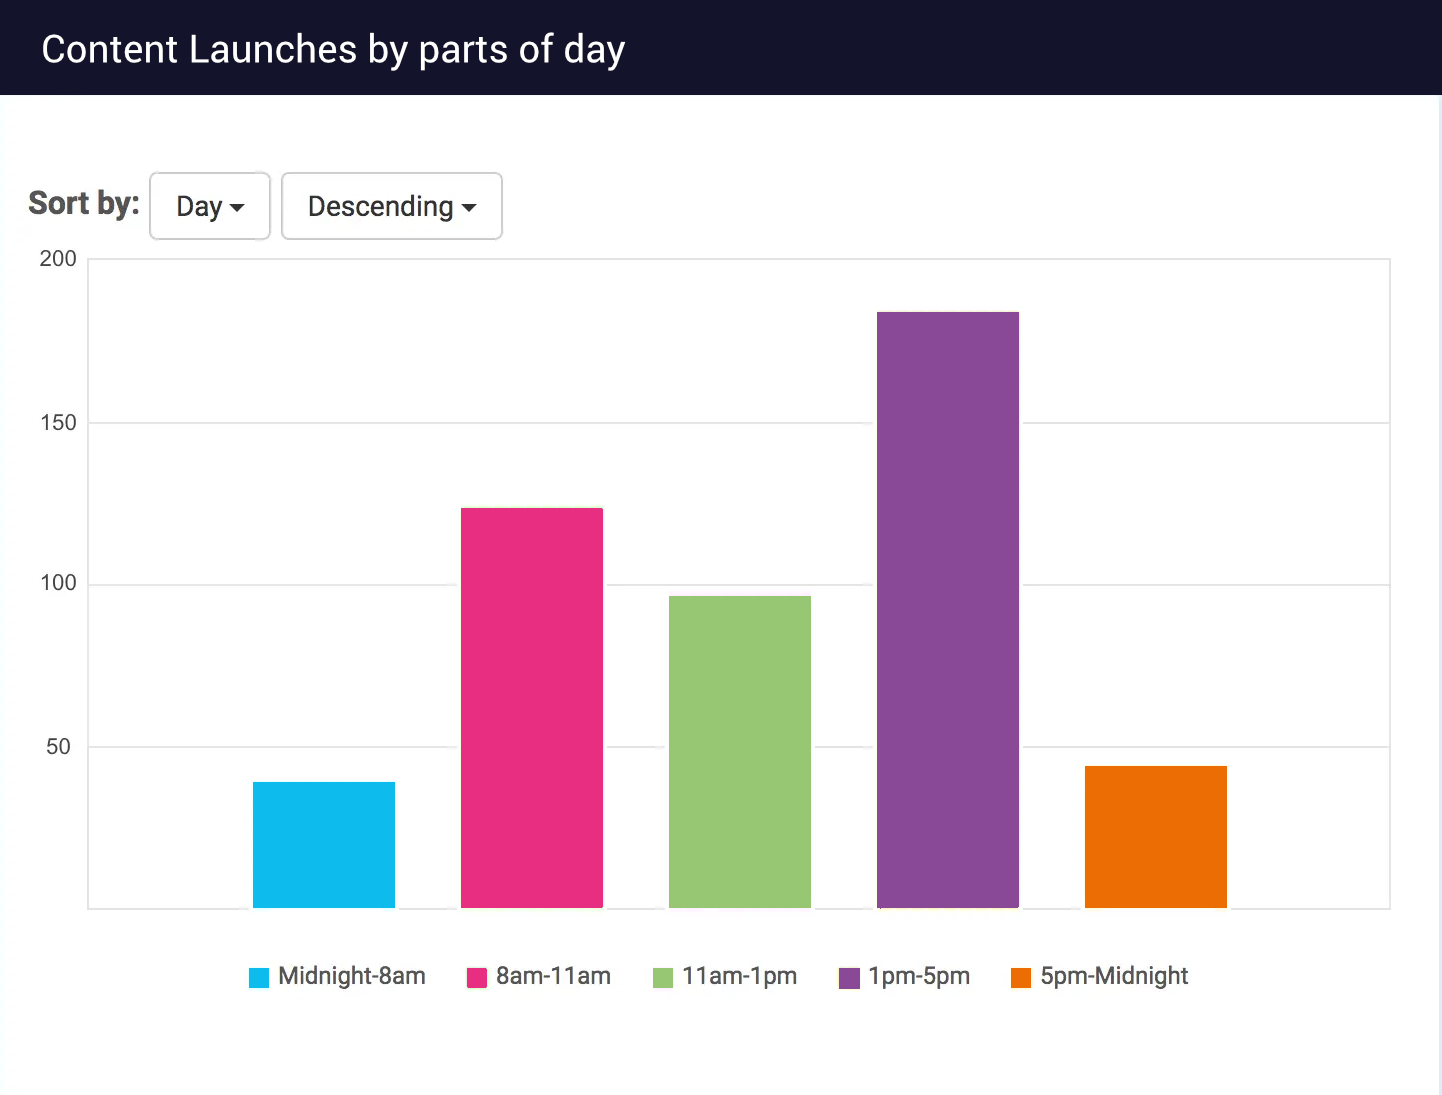Click the orange 5pm-Midnight bar
This screenshot has width=1442, height=1095.
pos(1155,835)
